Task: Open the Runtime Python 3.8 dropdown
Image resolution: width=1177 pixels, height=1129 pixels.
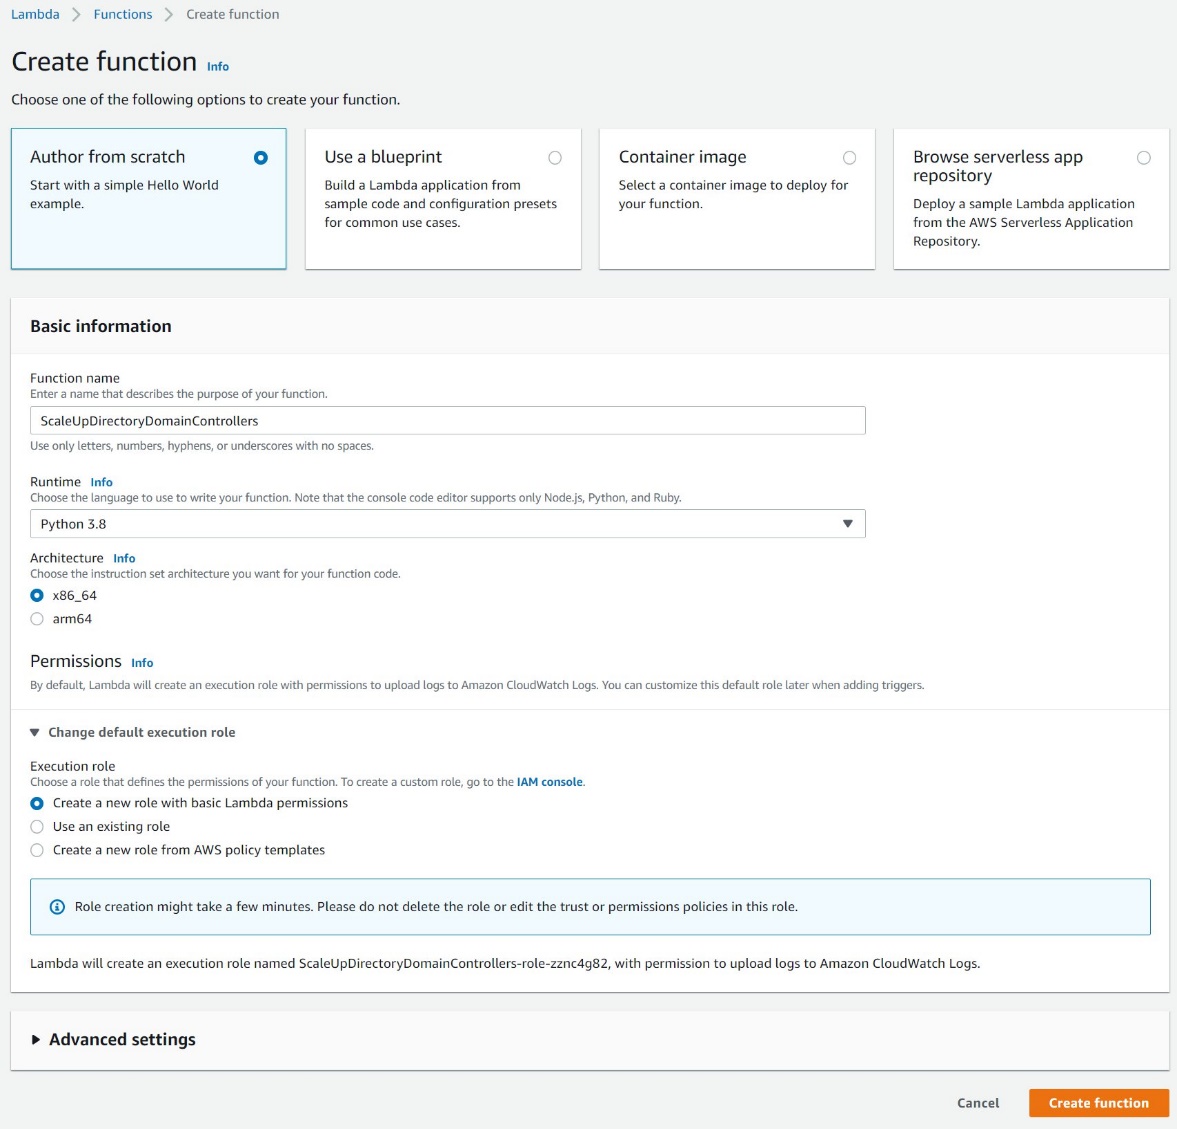Action: click(x=447, y=524)
